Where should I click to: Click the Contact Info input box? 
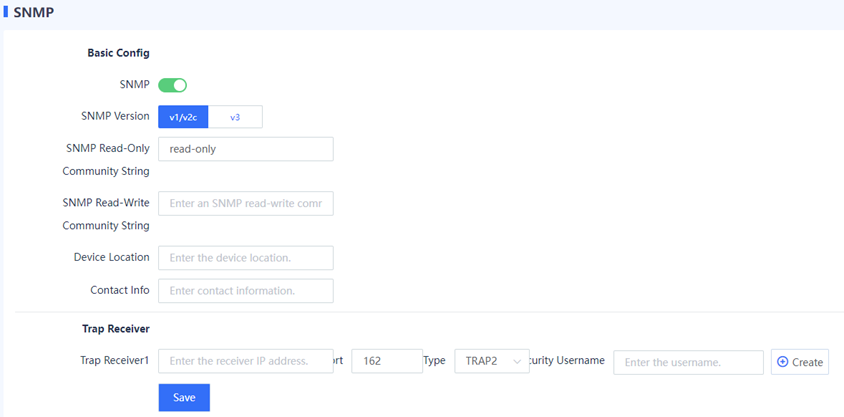coord(246,291)
